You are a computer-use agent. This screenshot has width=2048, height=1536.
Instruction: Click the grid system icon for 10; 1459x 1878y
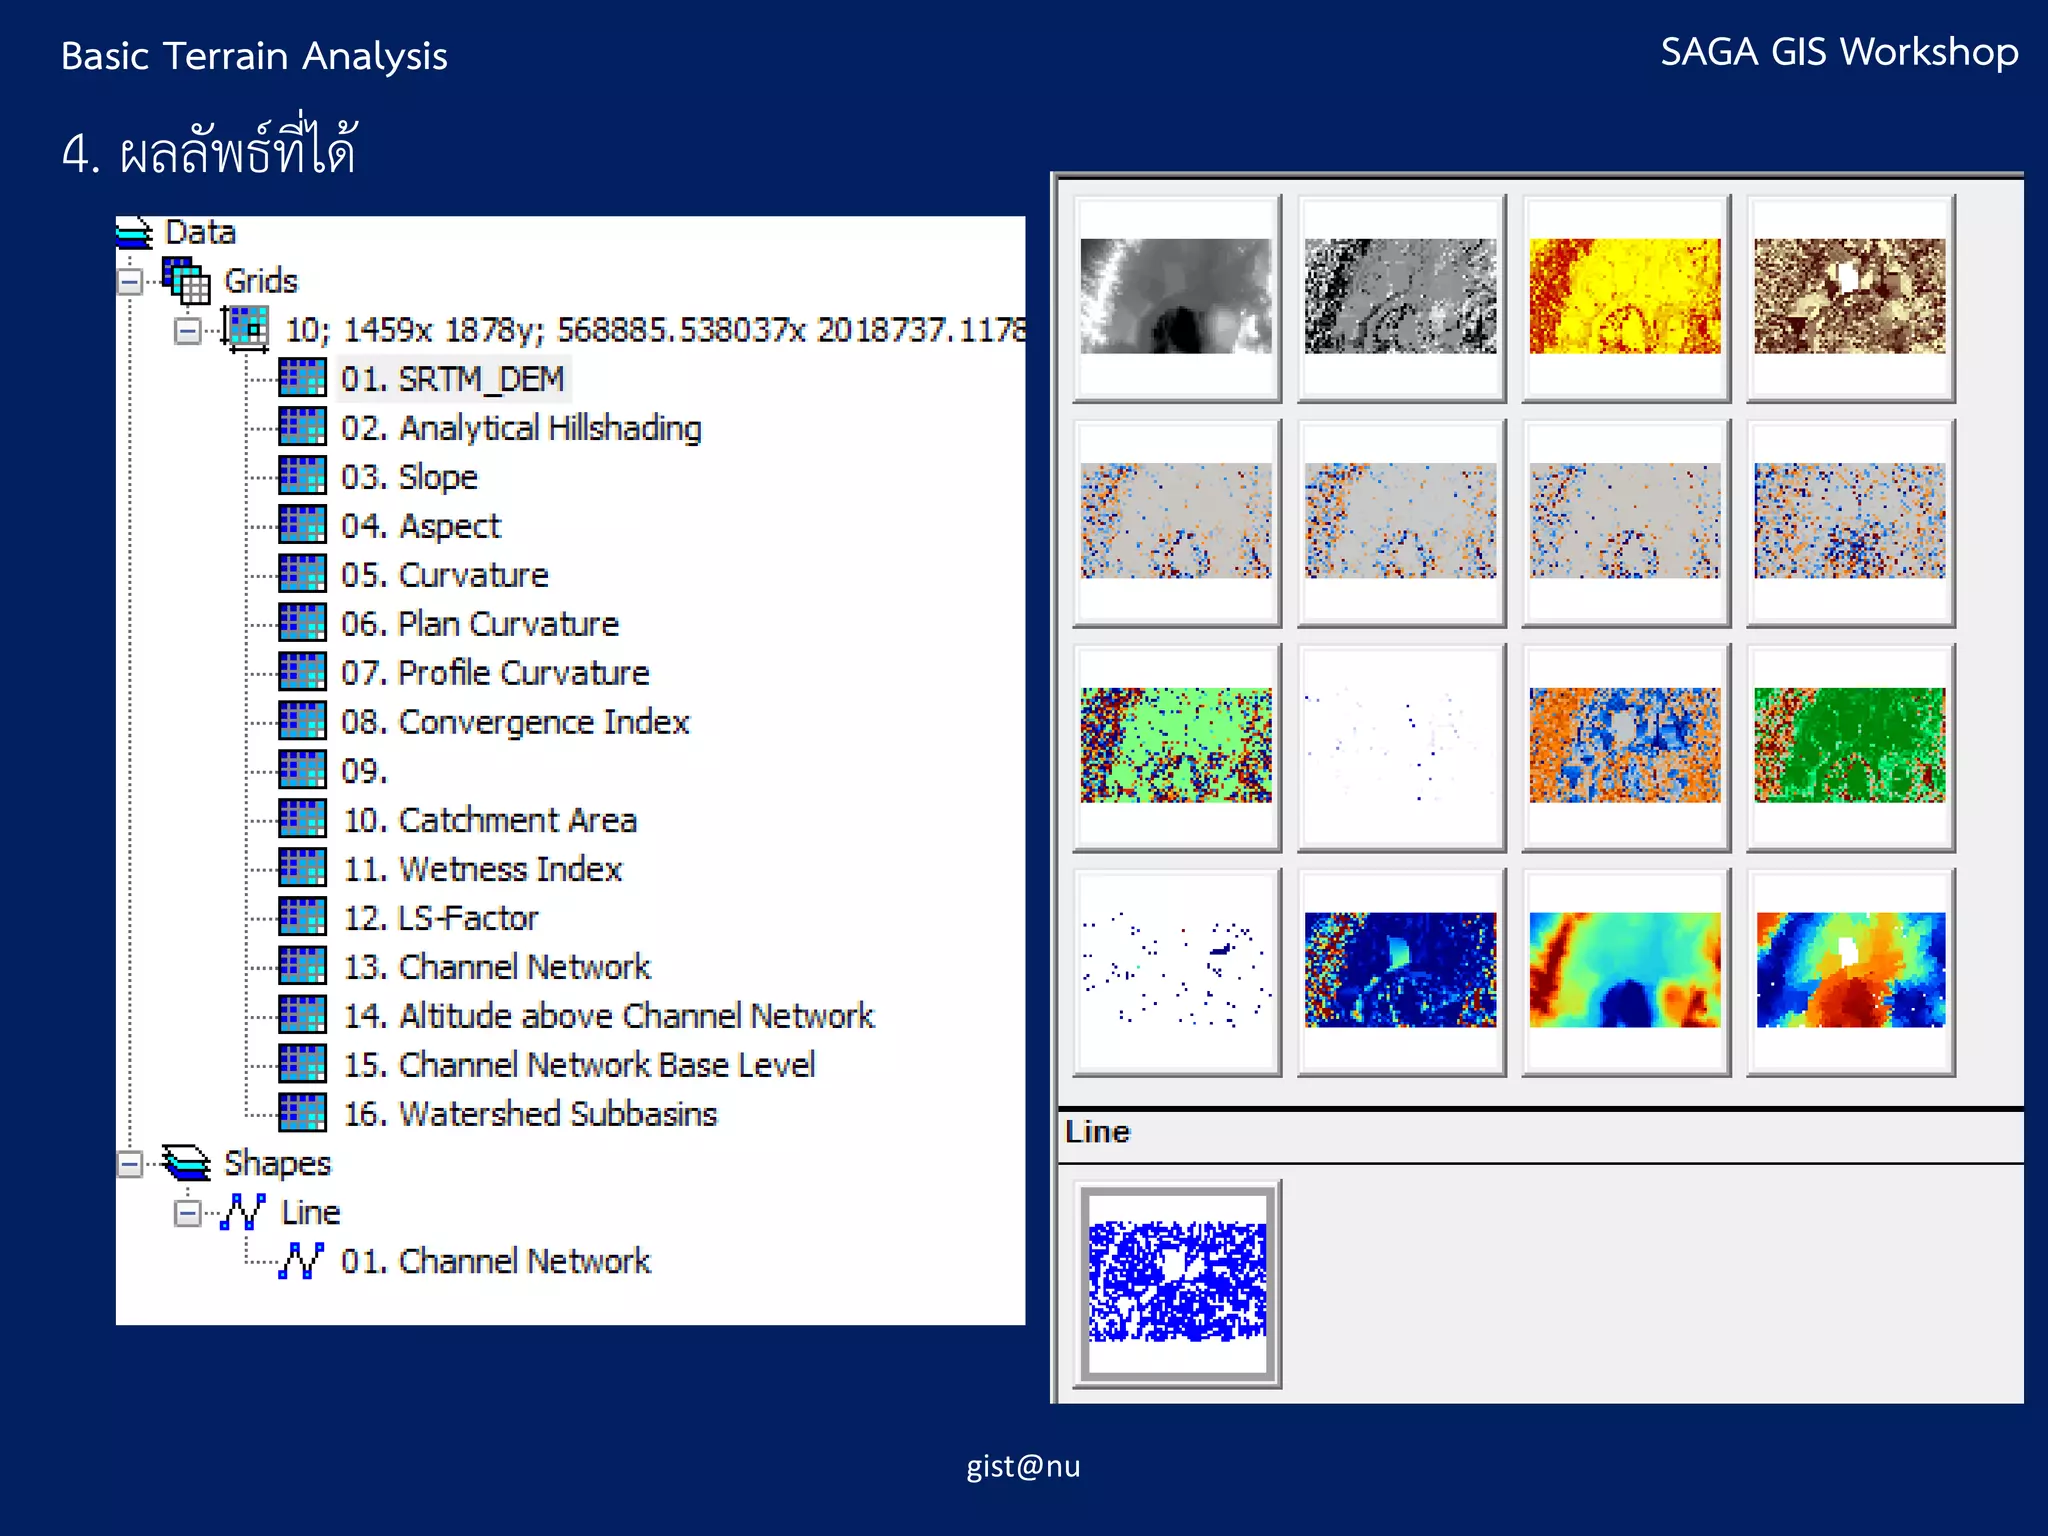coord(246,329)
